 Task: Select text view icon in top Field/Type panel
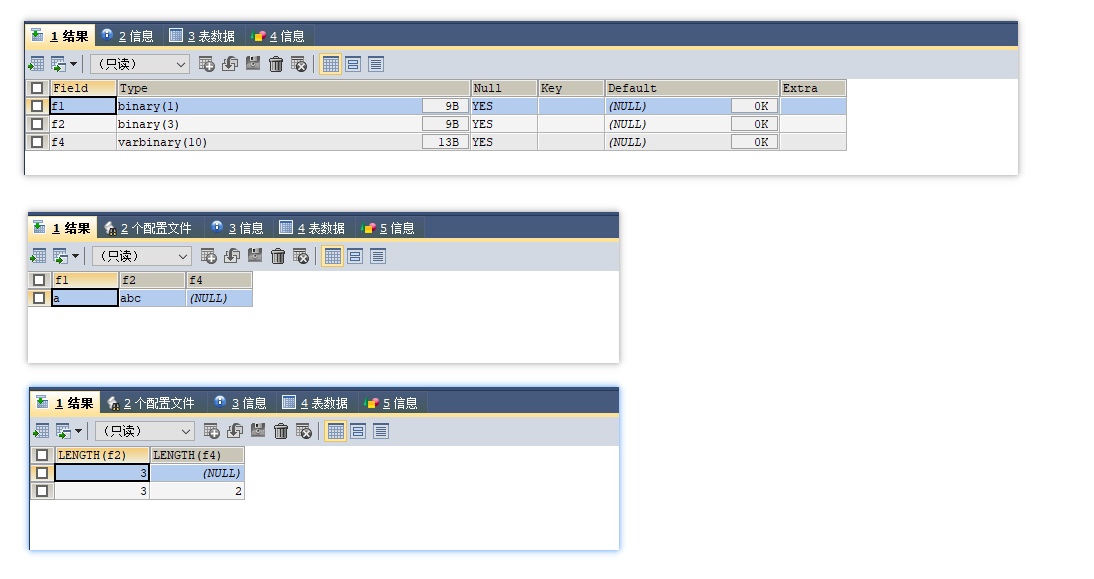click(376, 64)
